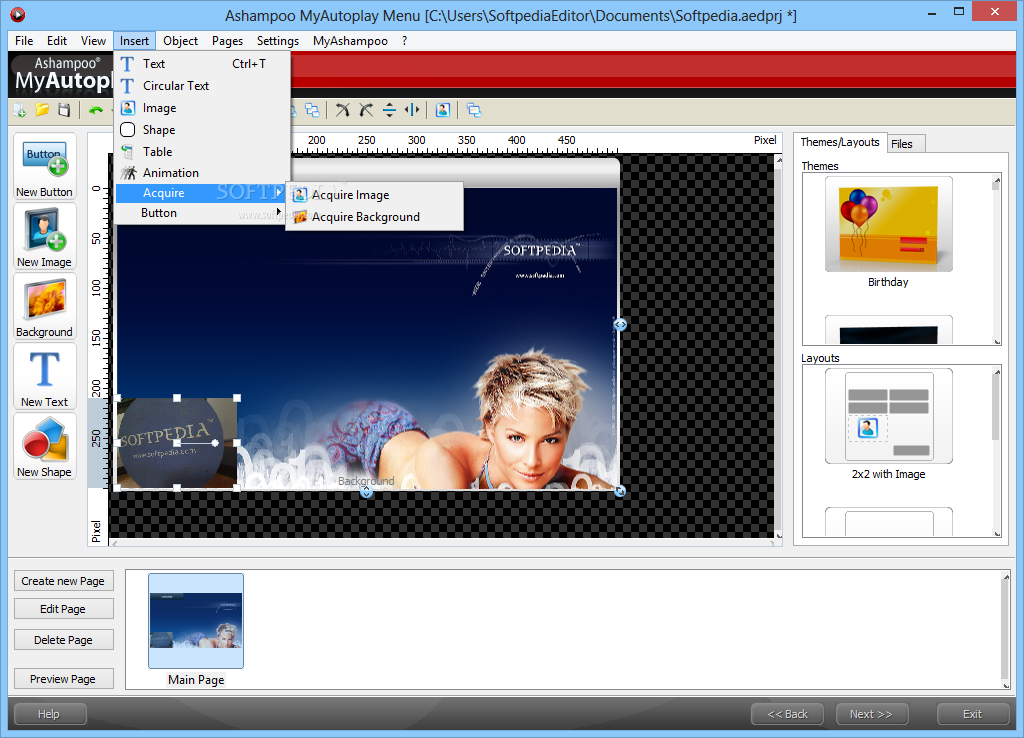Click the background bottom-center resize handle

click(x=366, y=492)
